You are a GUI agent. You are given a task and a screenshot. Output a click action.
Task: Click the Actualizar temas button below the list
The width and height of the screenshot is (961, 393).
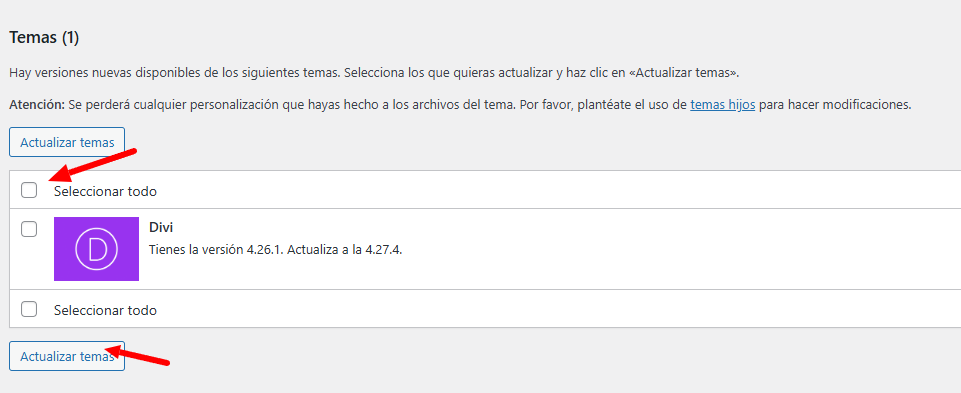(x=67, y=356)
